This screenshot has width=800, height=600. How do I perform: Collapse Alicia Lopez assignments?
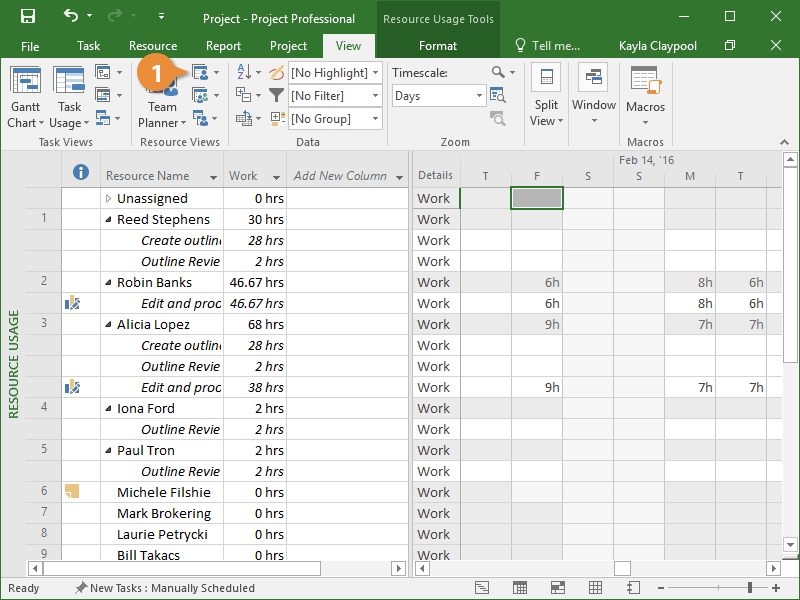[x=109, y=325]
